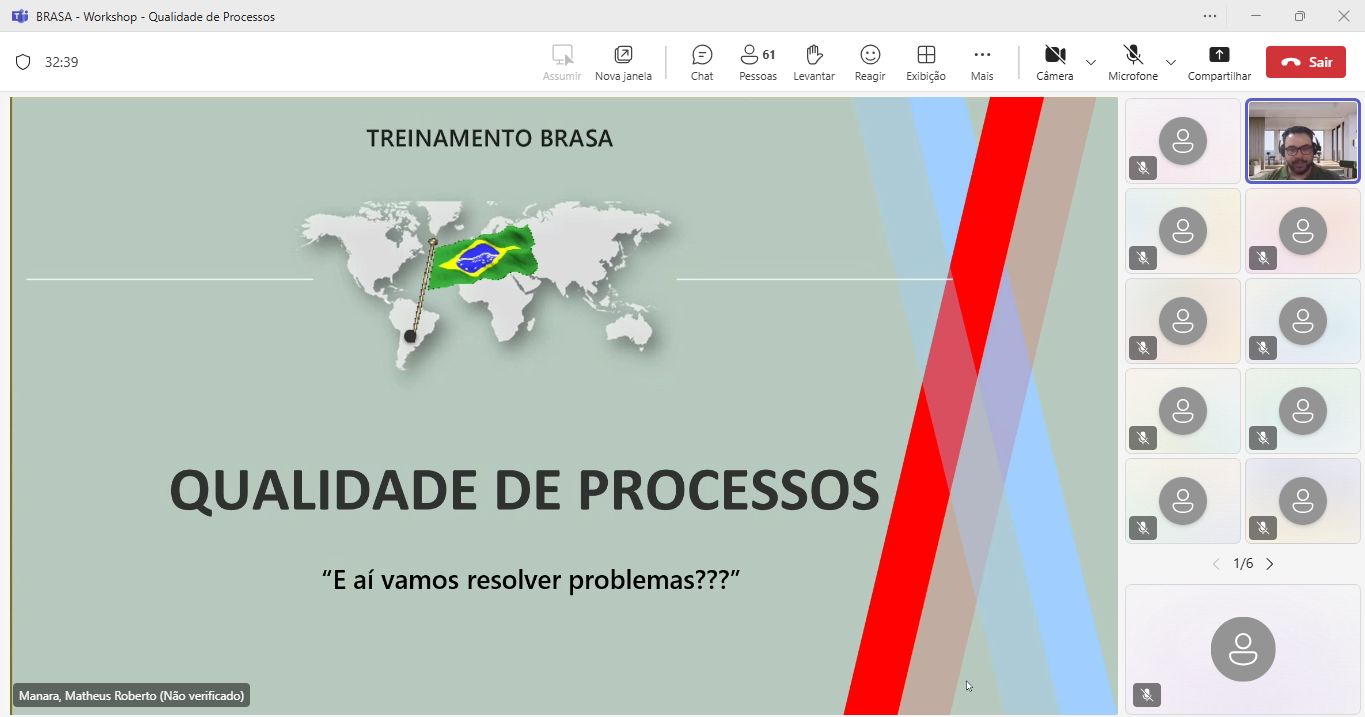Unmute the Microfone
Viewport: 1365px width, 717px height.
[x=1132, y=62]
